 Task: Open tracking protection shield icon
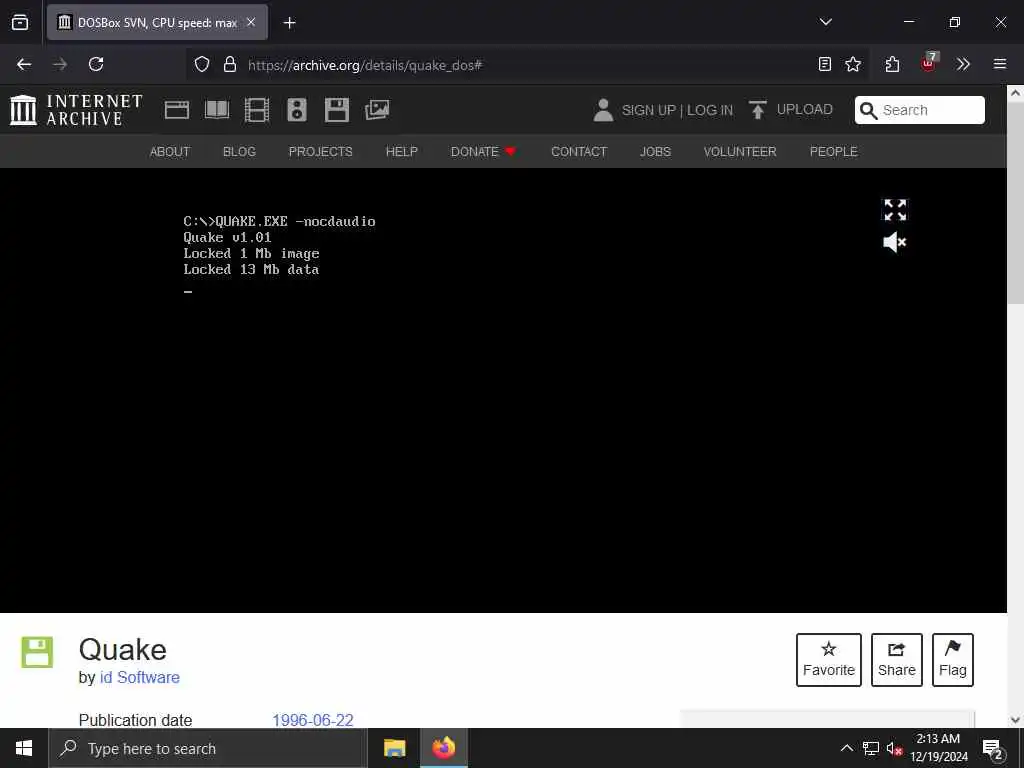[202, 64]
